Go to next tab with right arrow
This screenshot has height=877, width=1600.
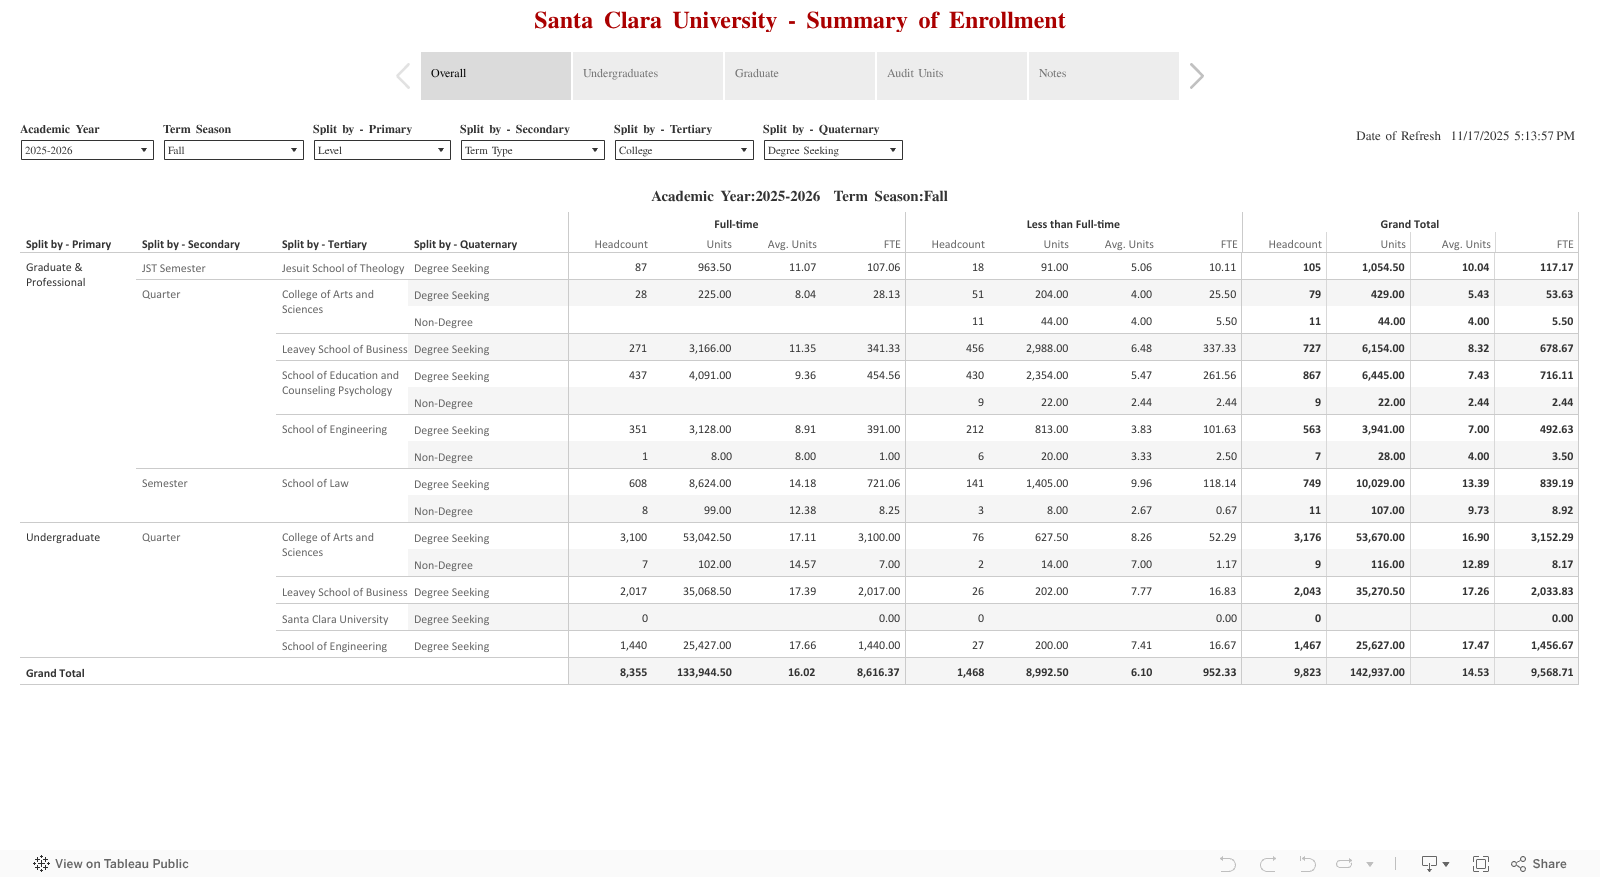pos(1197,76)
